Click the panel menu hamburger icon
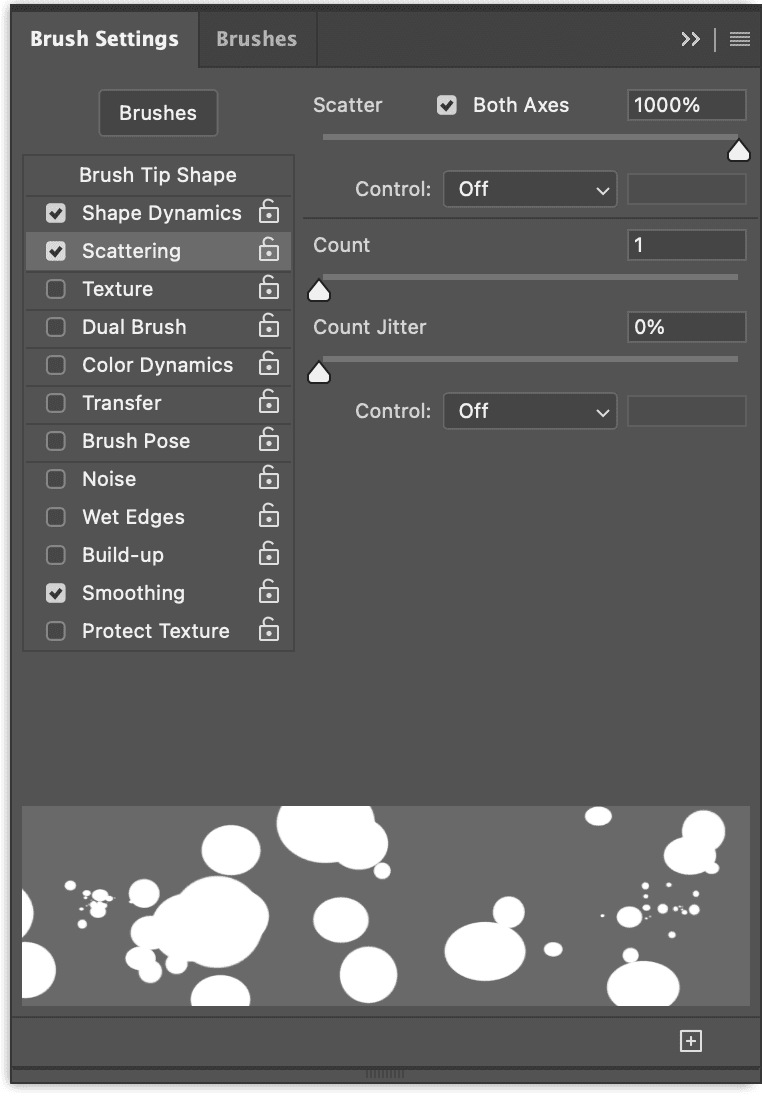Screen dimensions: 762x1098 pos(739,39)
